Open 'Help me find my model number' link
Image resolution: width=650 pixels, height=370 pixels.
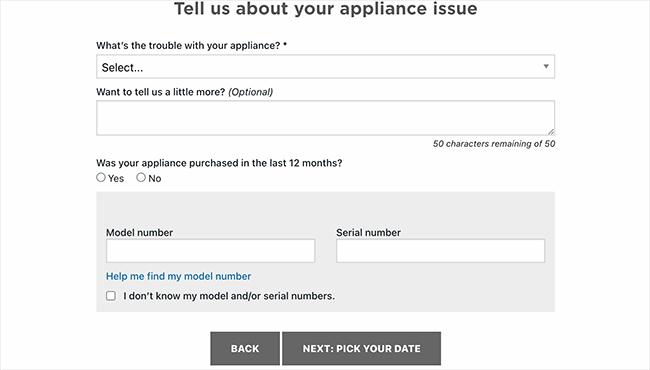point(179,276)
